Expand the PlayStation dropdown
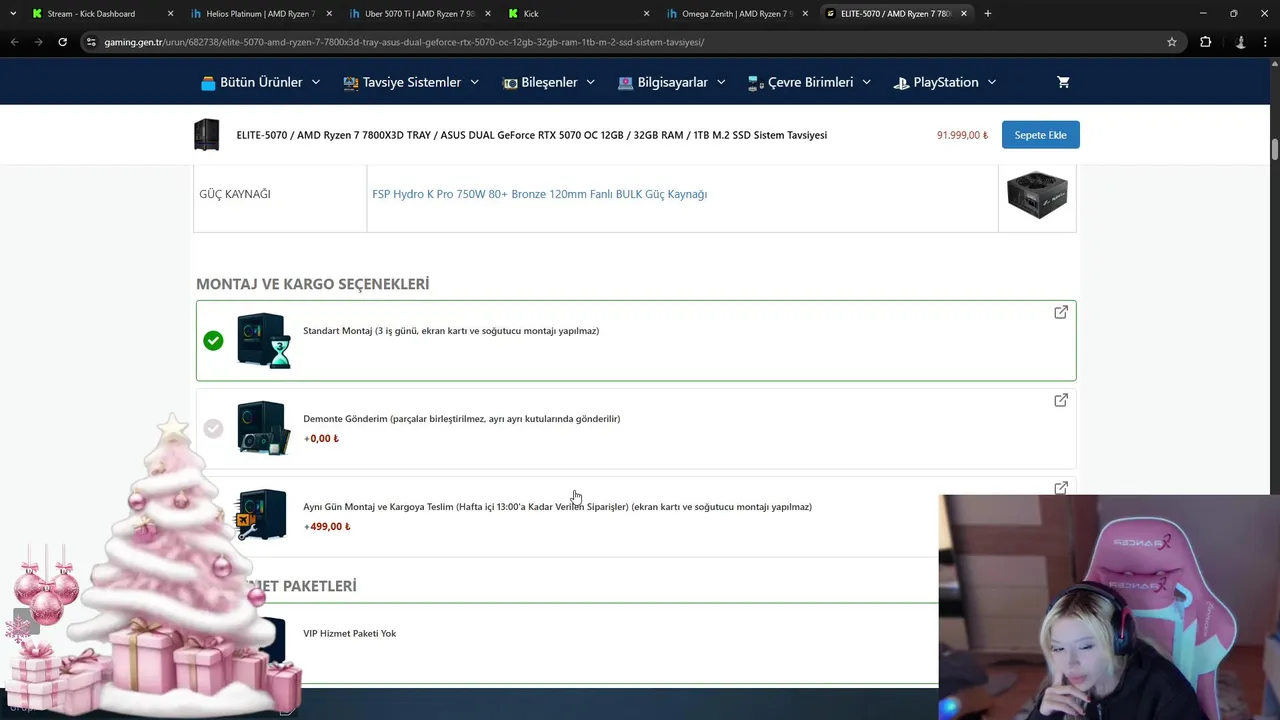 (x=944, y=82)
